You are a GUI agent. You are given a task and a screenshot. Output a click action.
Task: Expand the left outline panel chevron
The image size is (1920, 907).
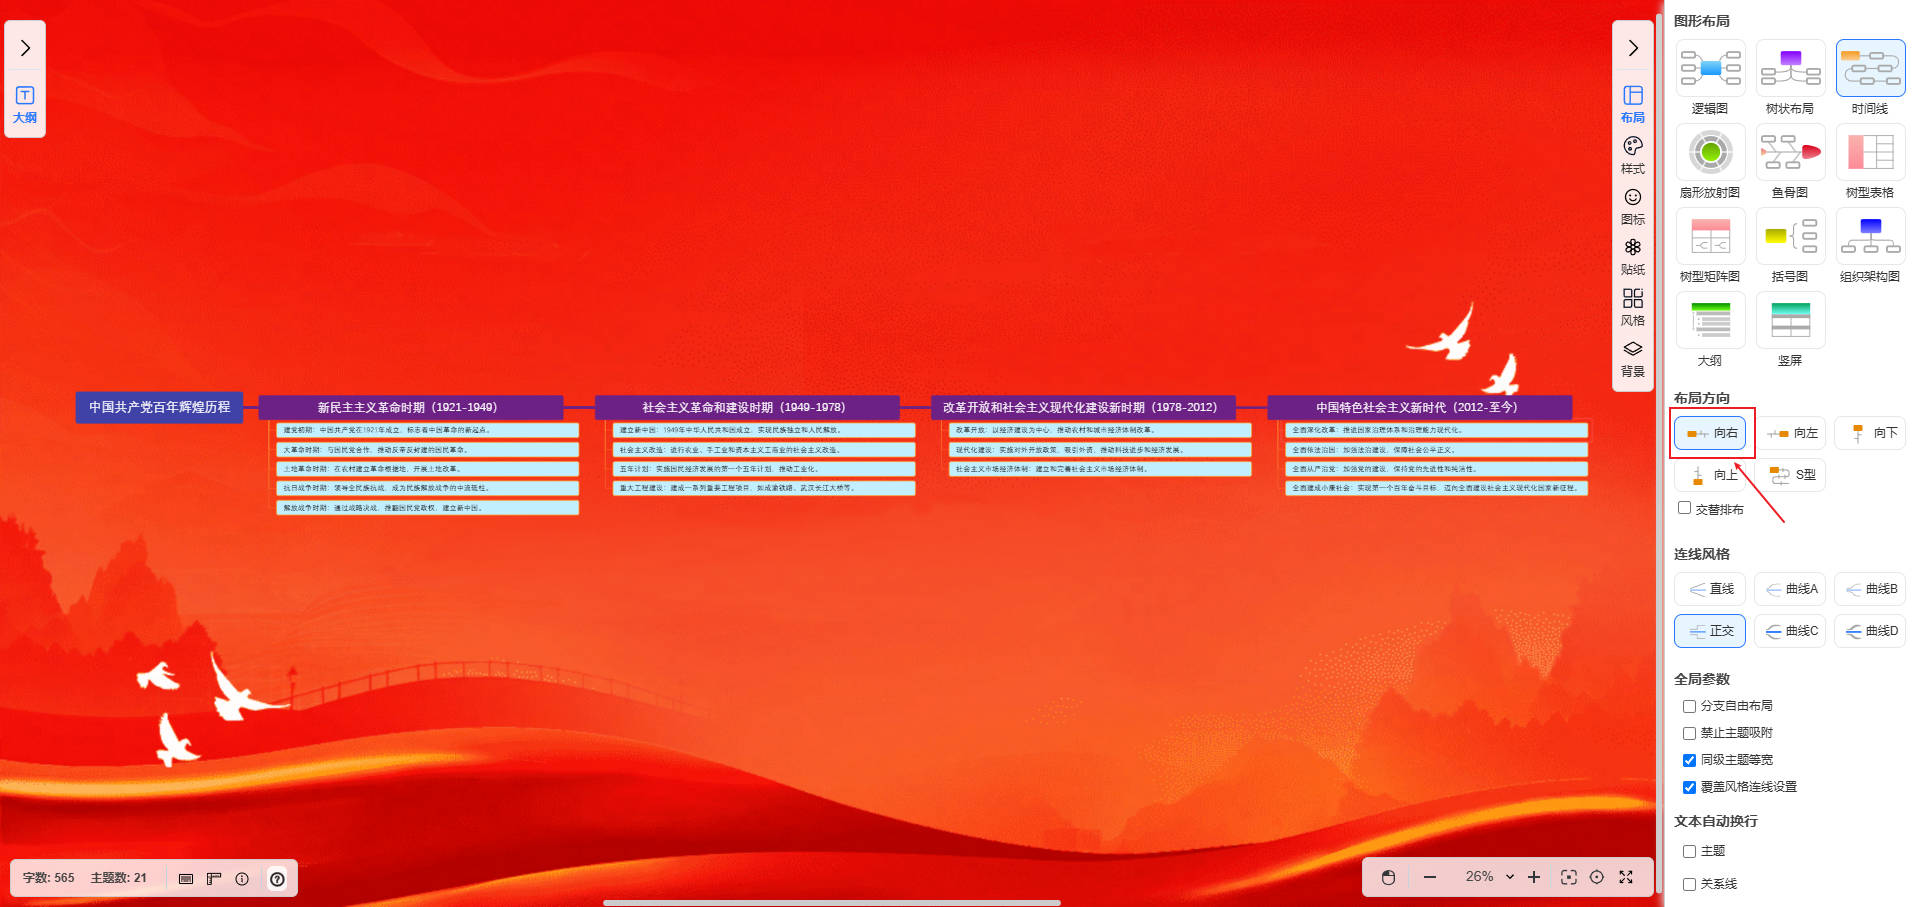25,48
